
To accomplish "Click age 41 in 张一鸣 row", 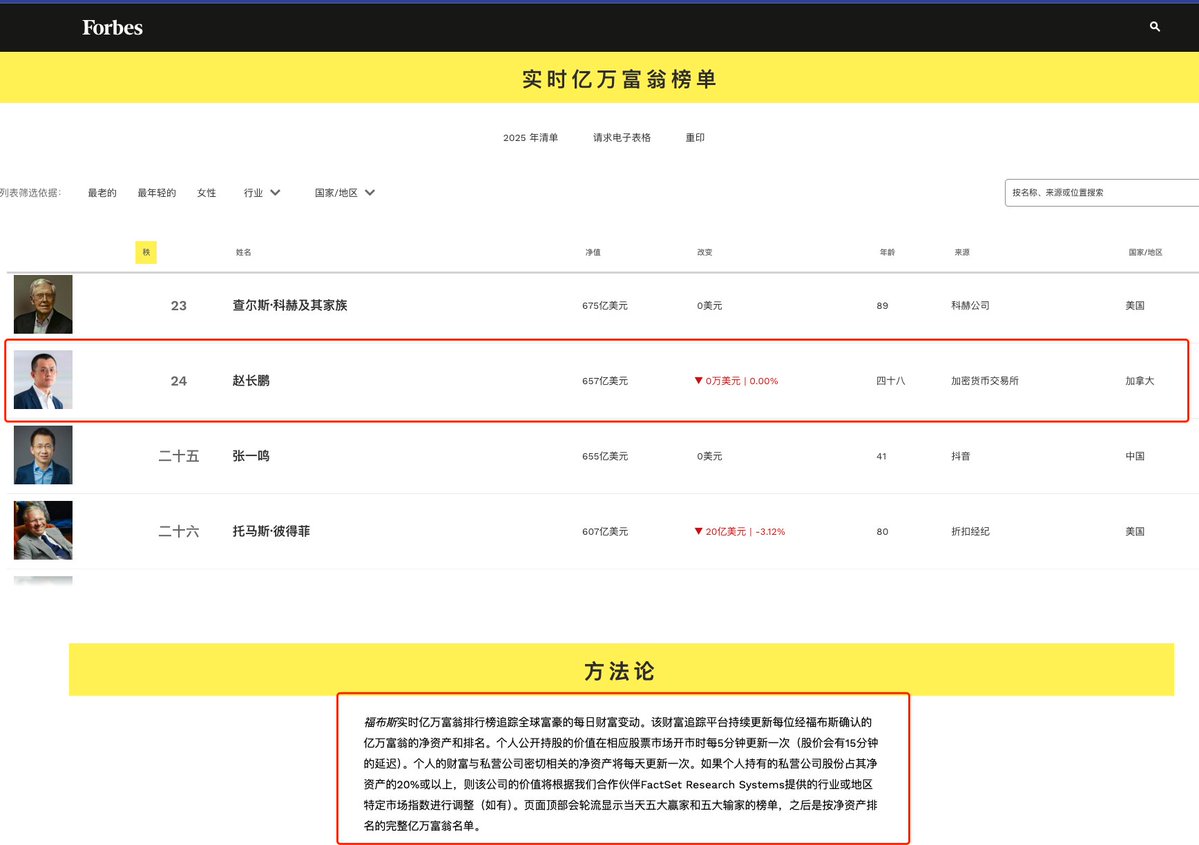I will tap(882, 457).
